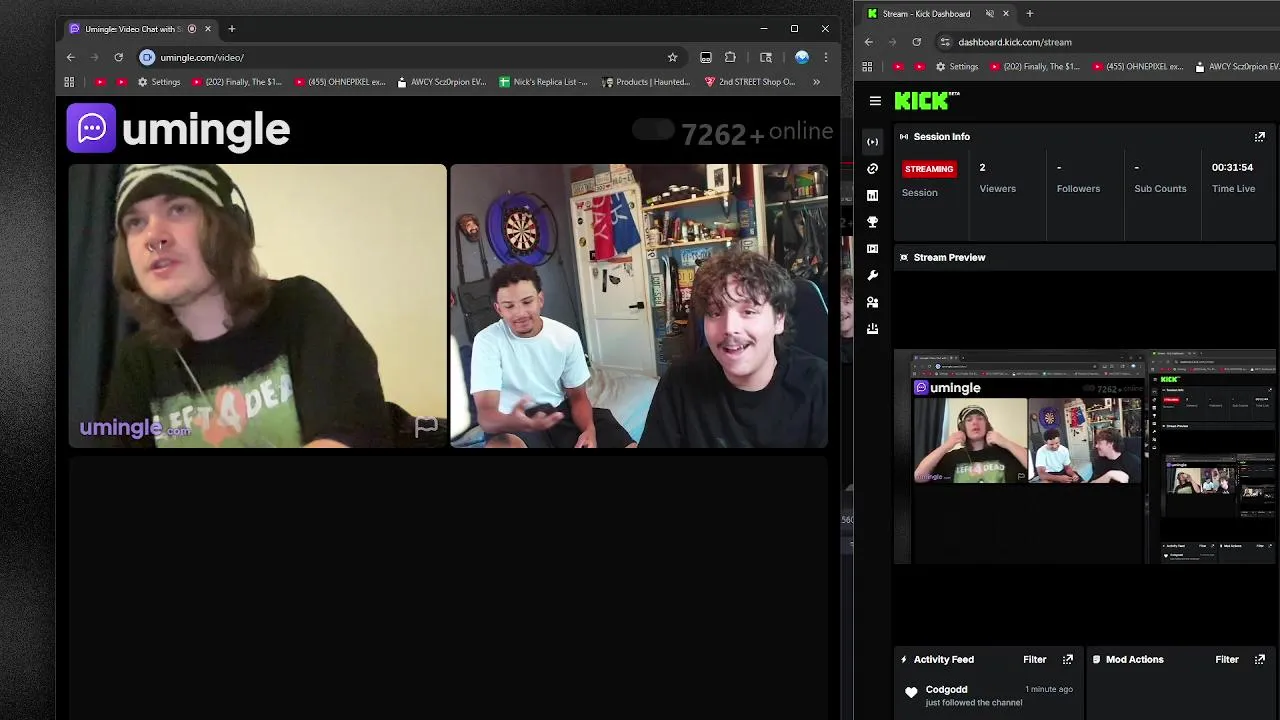The width and height of the screenshot is (1280, 720).
Task: Open Products Haunted bookmark
Action: coord(645,82)
